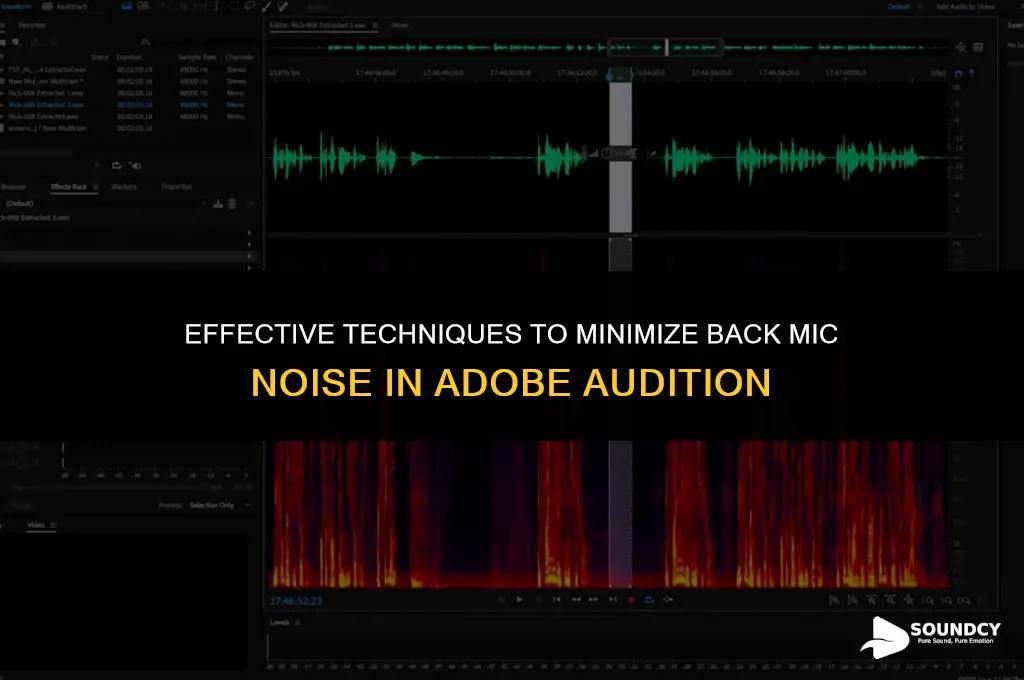Select the Paintbrush Selection tool

(266, 6)
